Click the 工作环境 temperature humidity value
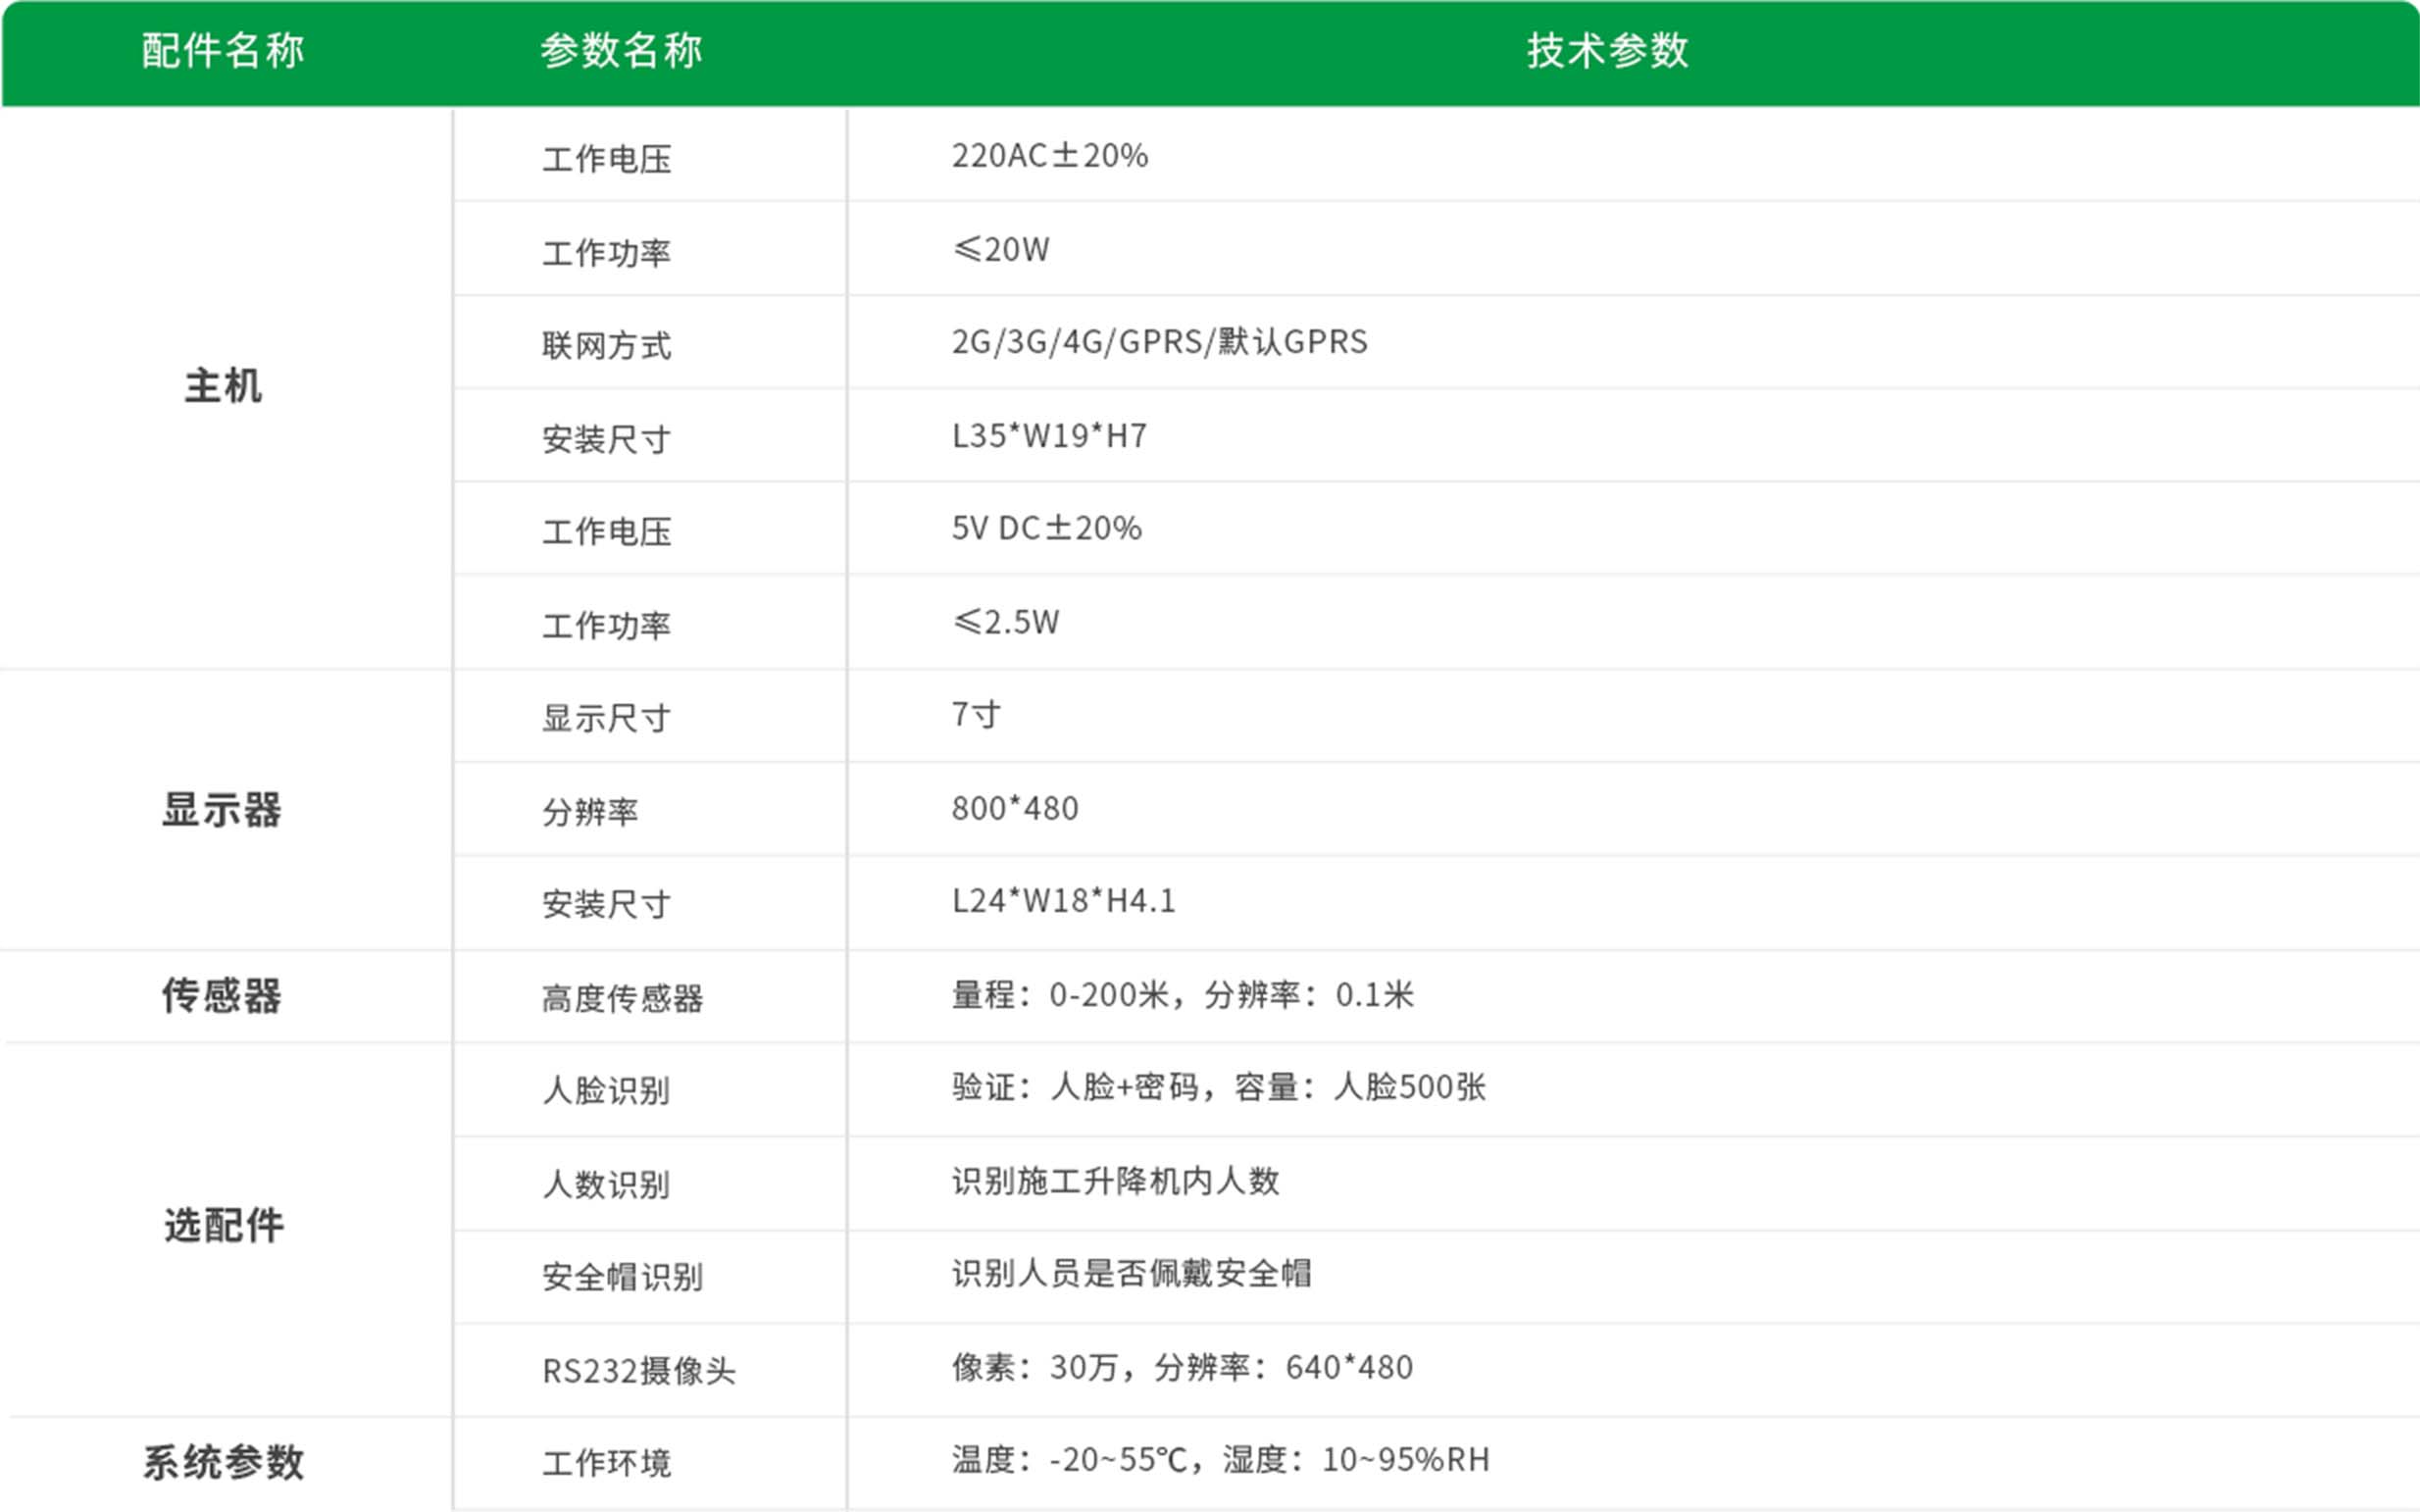Viewport: 2420px width, 1512px height. (x=1220, y=1460)
